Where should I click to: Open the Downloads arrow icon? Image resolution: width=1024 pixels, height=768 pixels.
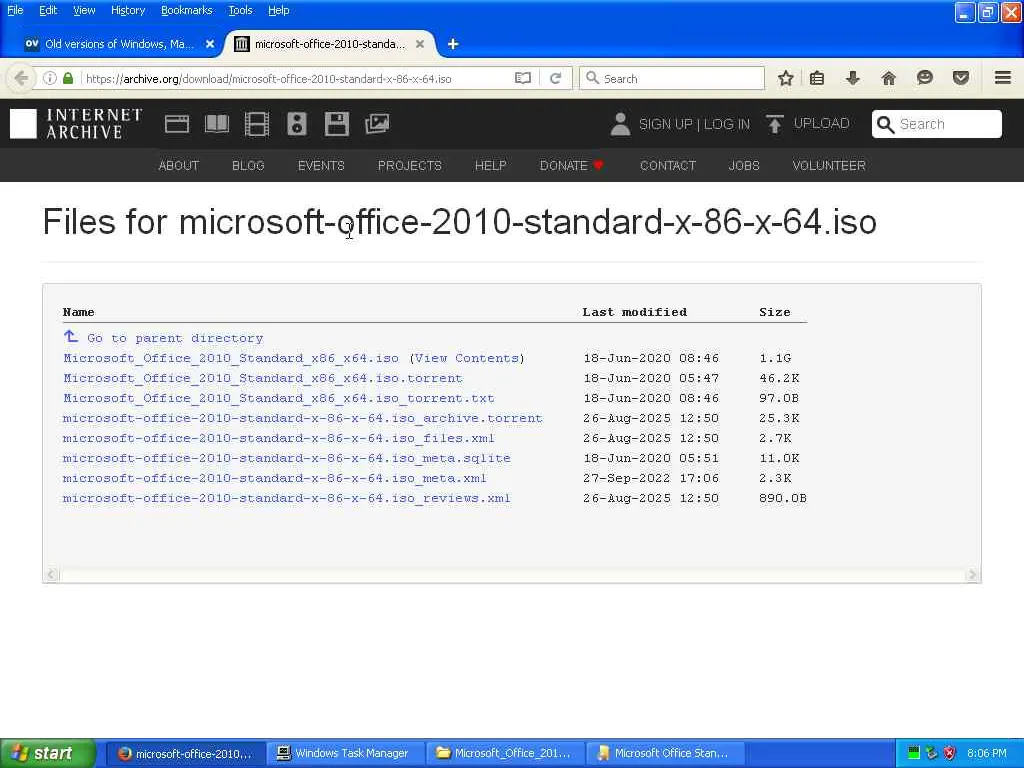pyautogui.click(x=852, y=78)
